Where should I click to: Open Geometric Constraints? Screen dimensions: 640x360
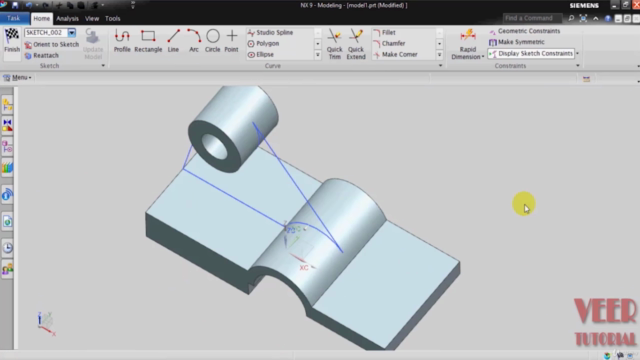click(x=525, y=31)
